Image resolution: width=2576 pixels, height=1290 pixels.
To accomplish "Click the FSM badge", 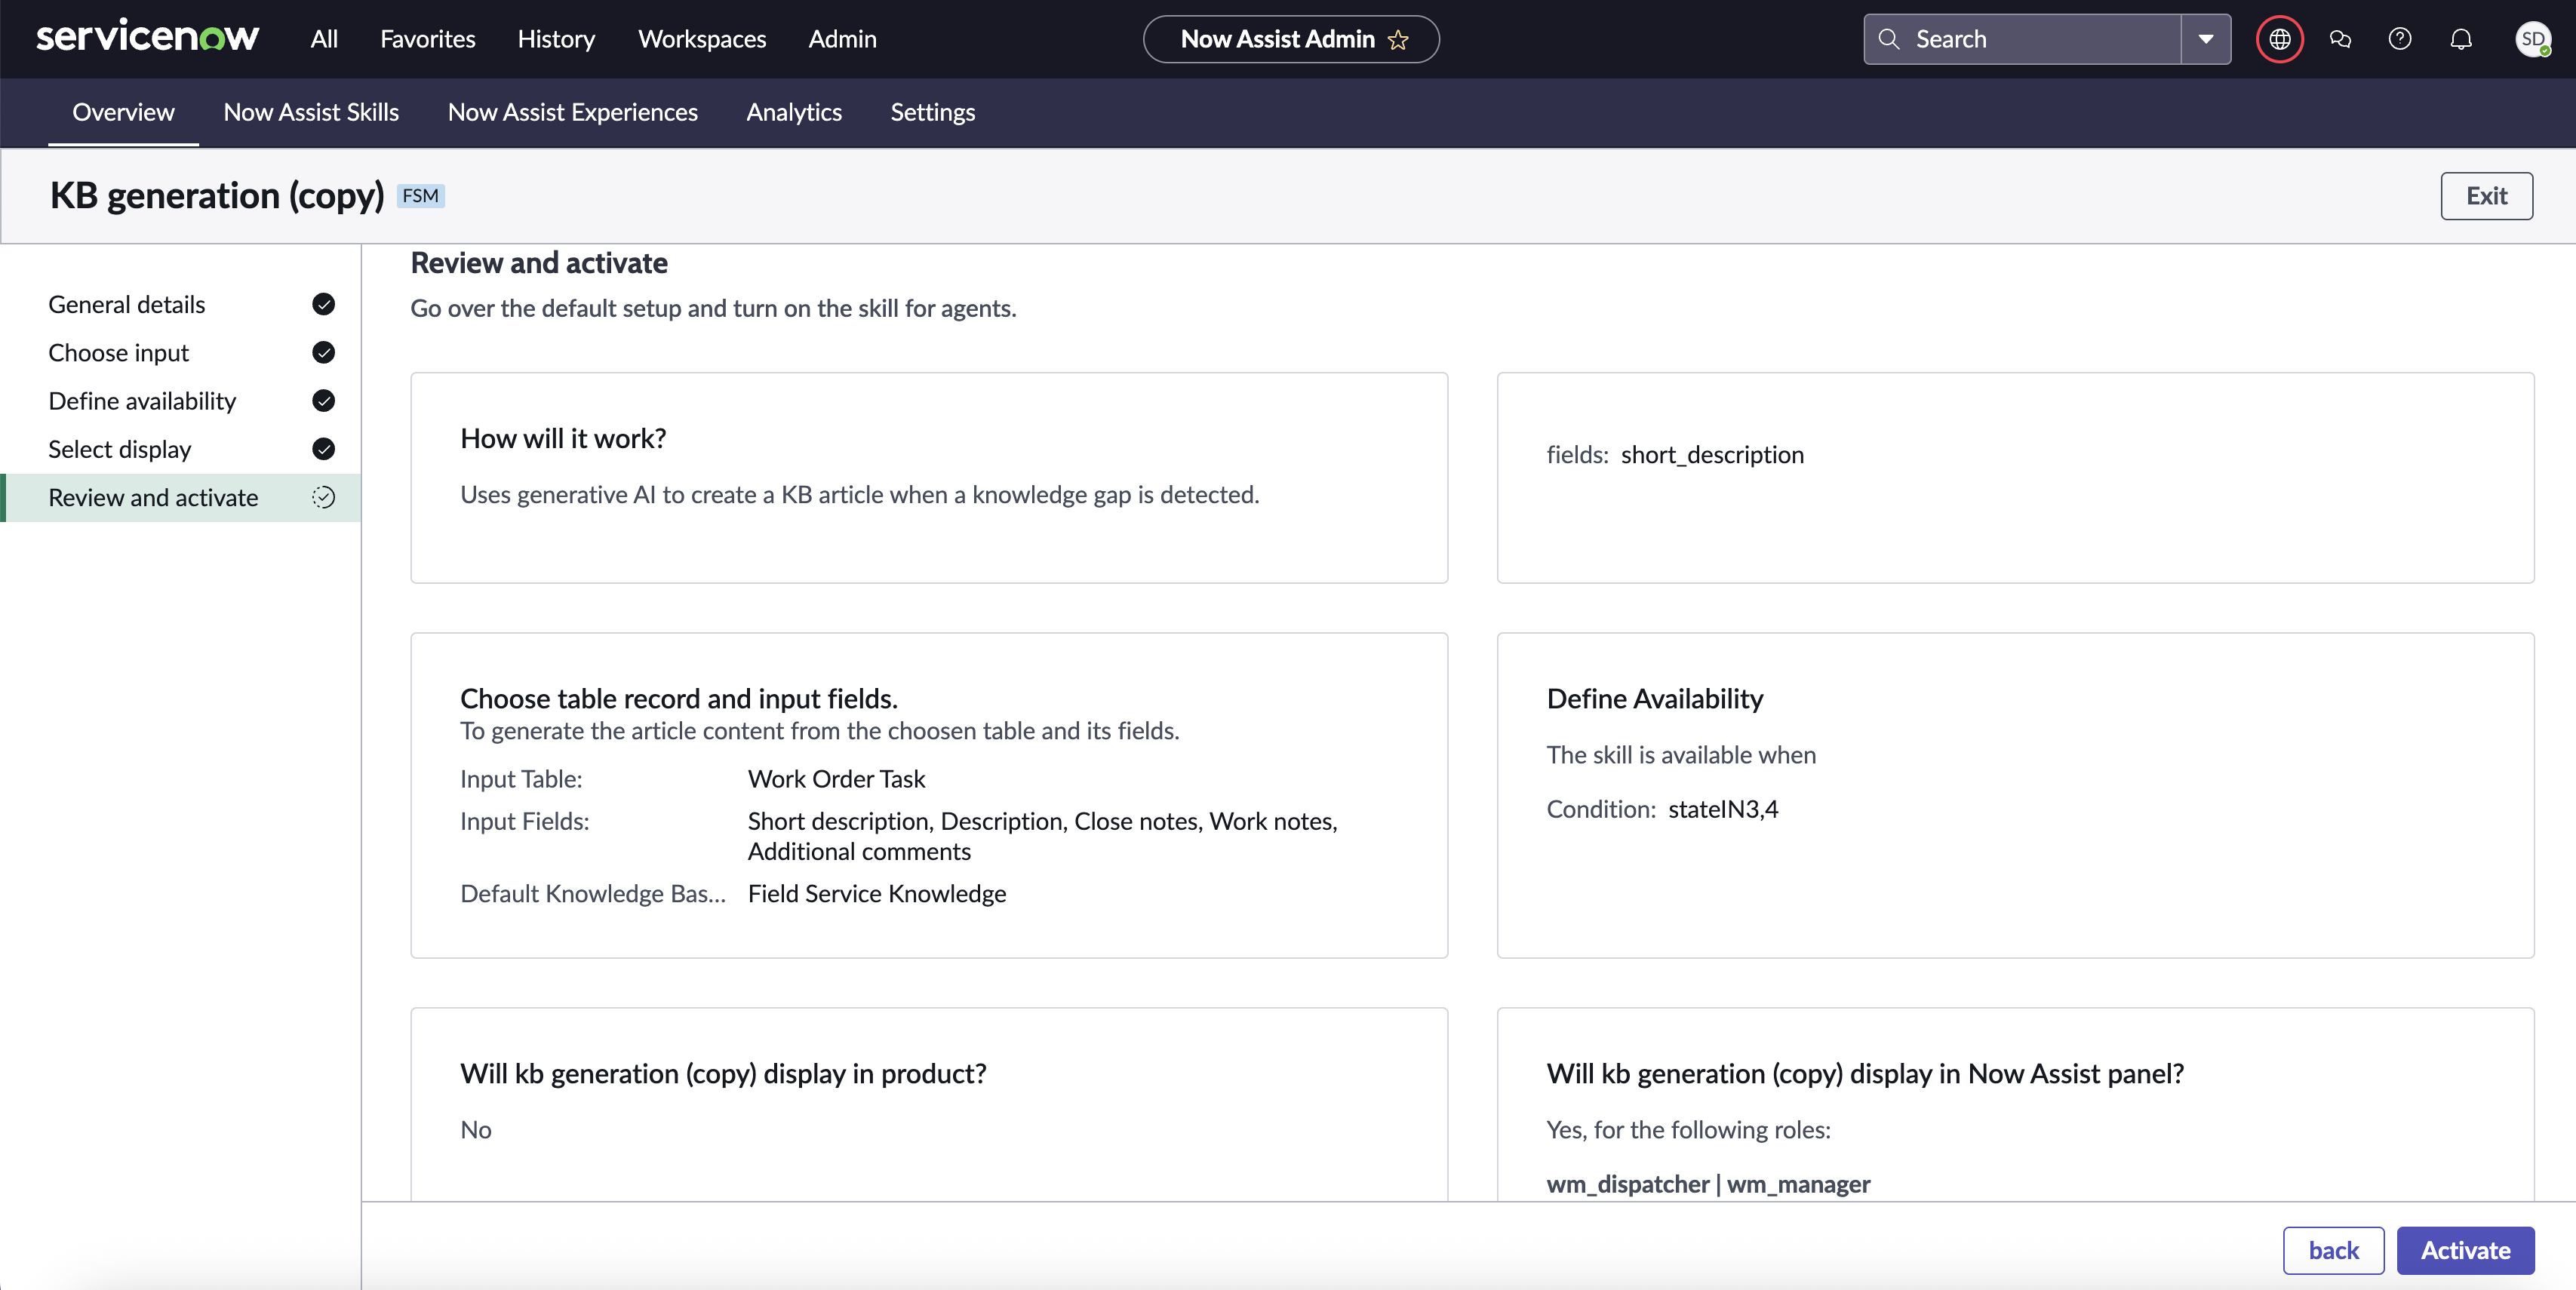I will click(x=420, y=196).
